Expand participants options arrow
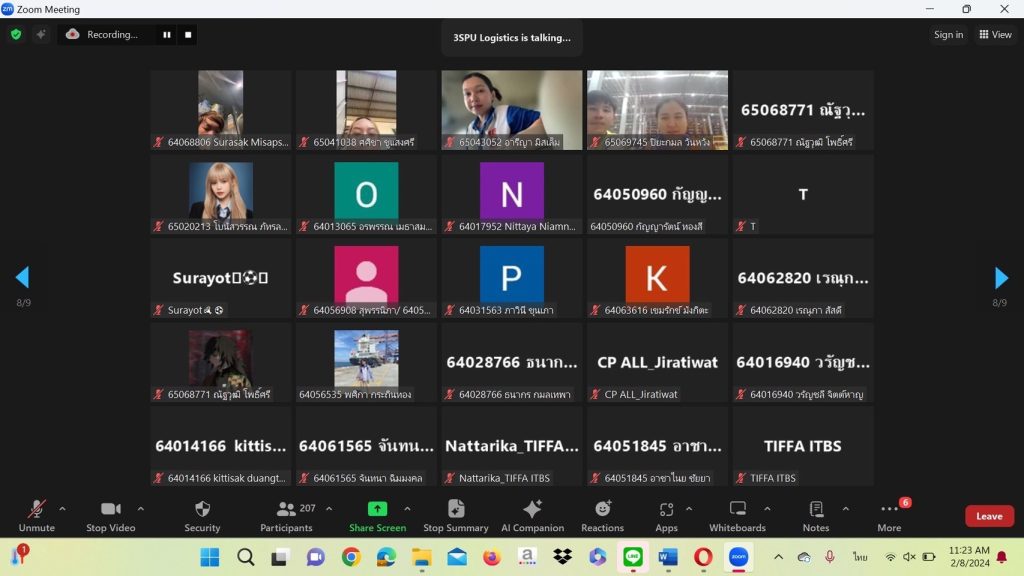This screenshot has width=1024, height=576. 329,508
